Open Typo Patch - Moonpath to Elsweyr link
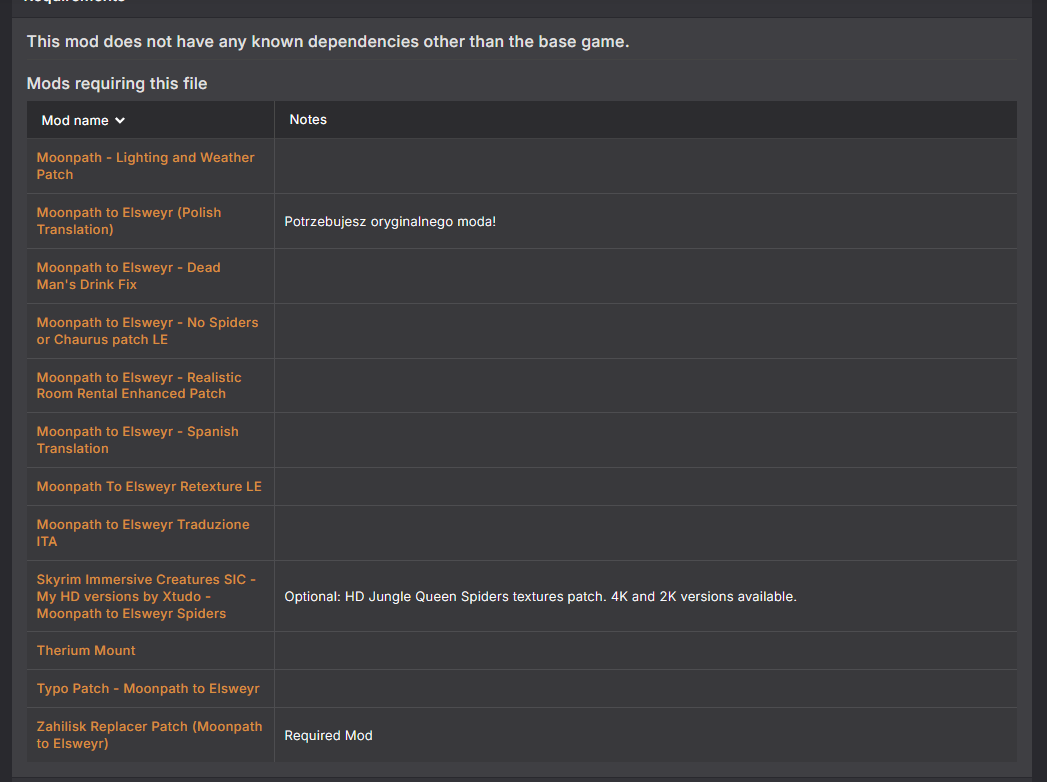Screen dimensions: 1047x782 pos(148,689)
